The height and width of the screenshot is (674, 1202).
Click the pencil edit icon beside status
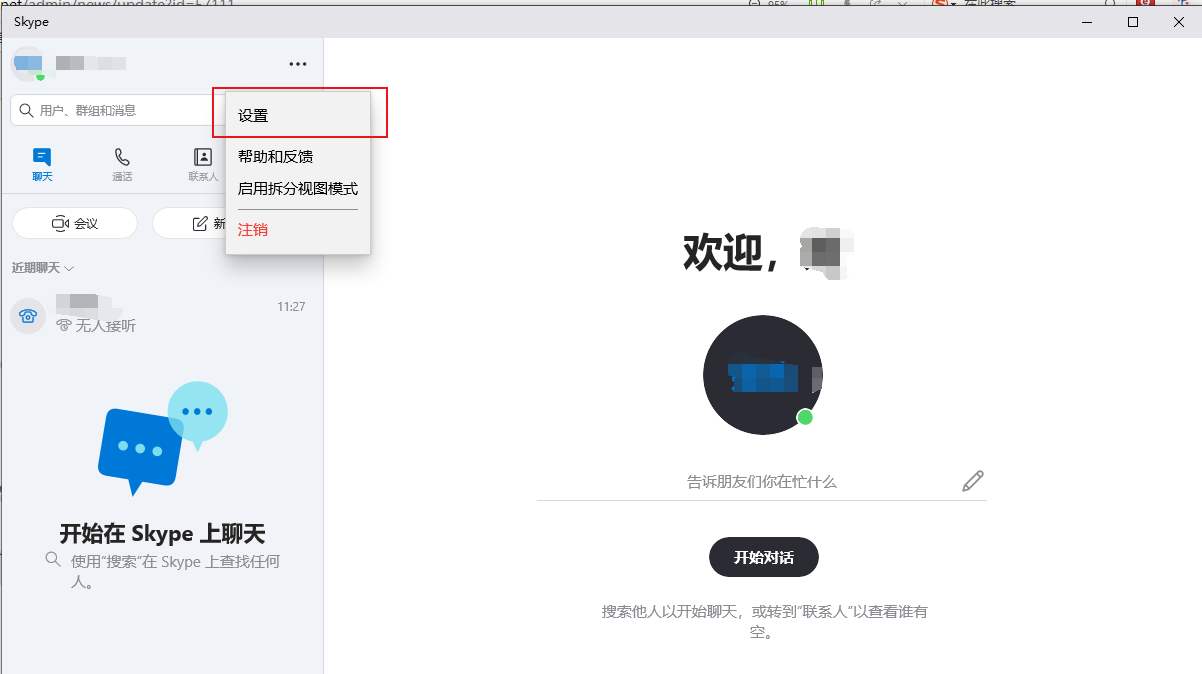pyautogui.click(x=973, y=481)
